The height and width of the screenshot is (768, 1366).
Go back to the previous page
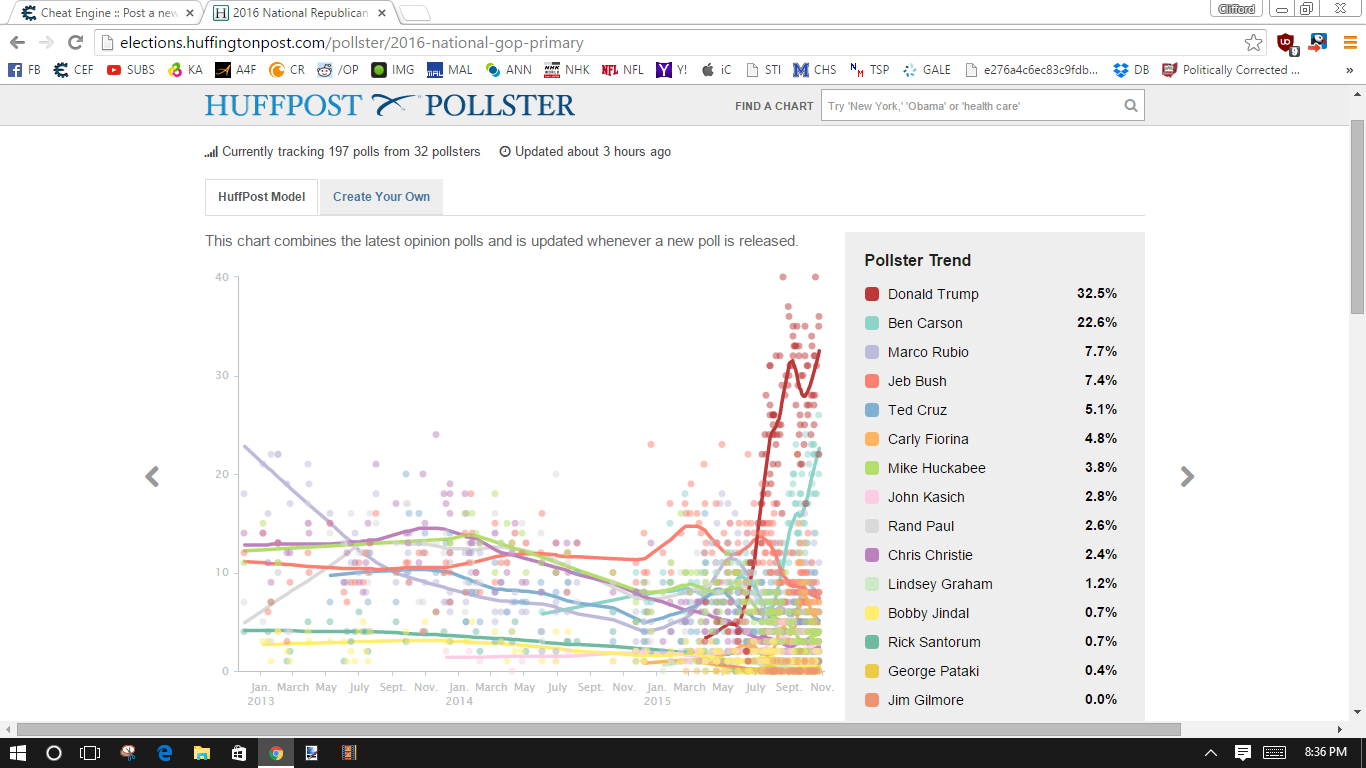17,43
